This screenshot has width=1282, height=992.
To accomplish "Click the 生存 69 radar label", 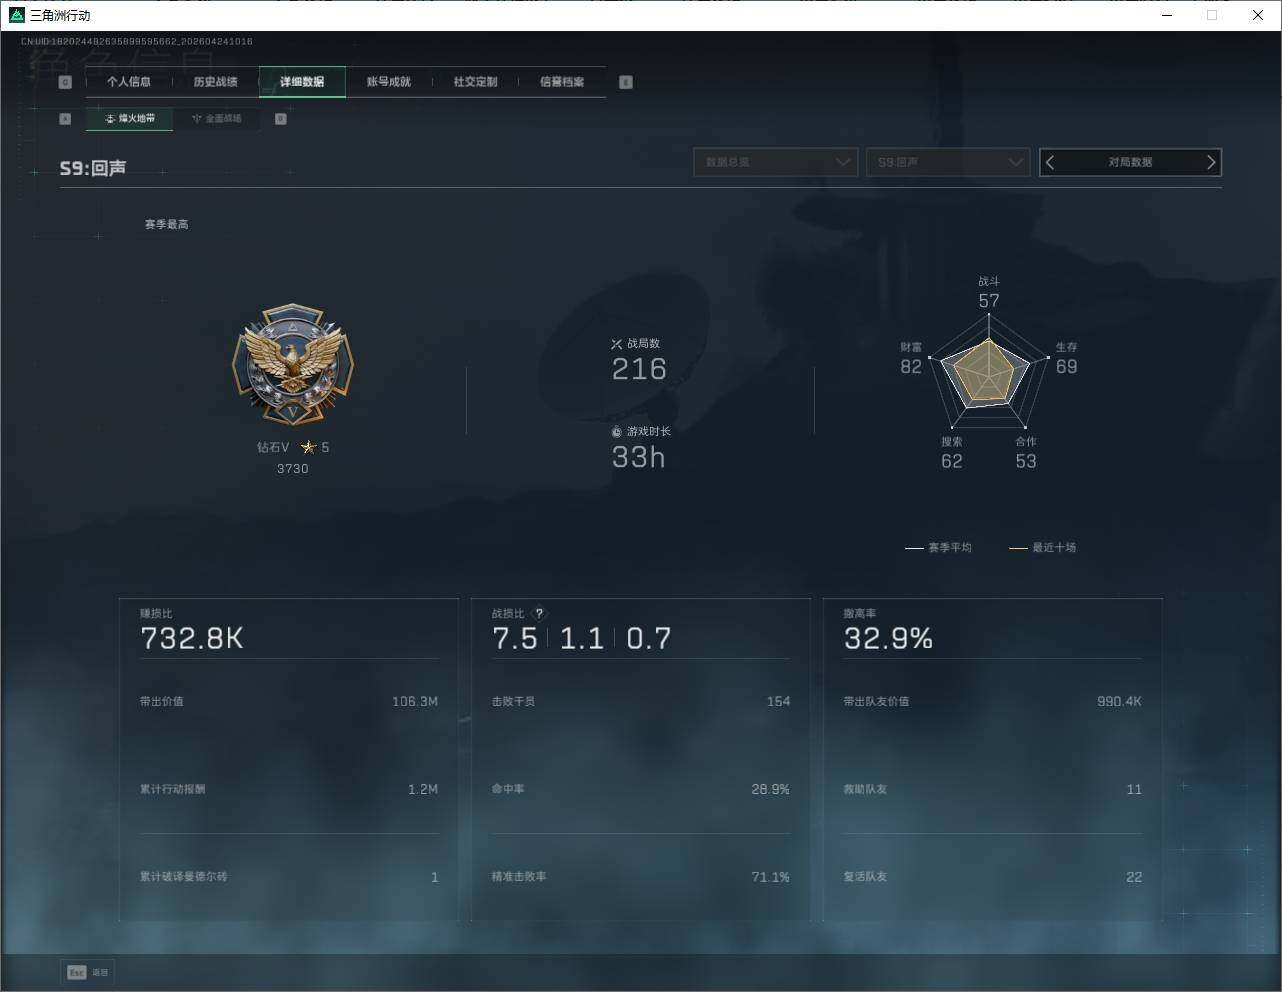I will coord(1067,358).
